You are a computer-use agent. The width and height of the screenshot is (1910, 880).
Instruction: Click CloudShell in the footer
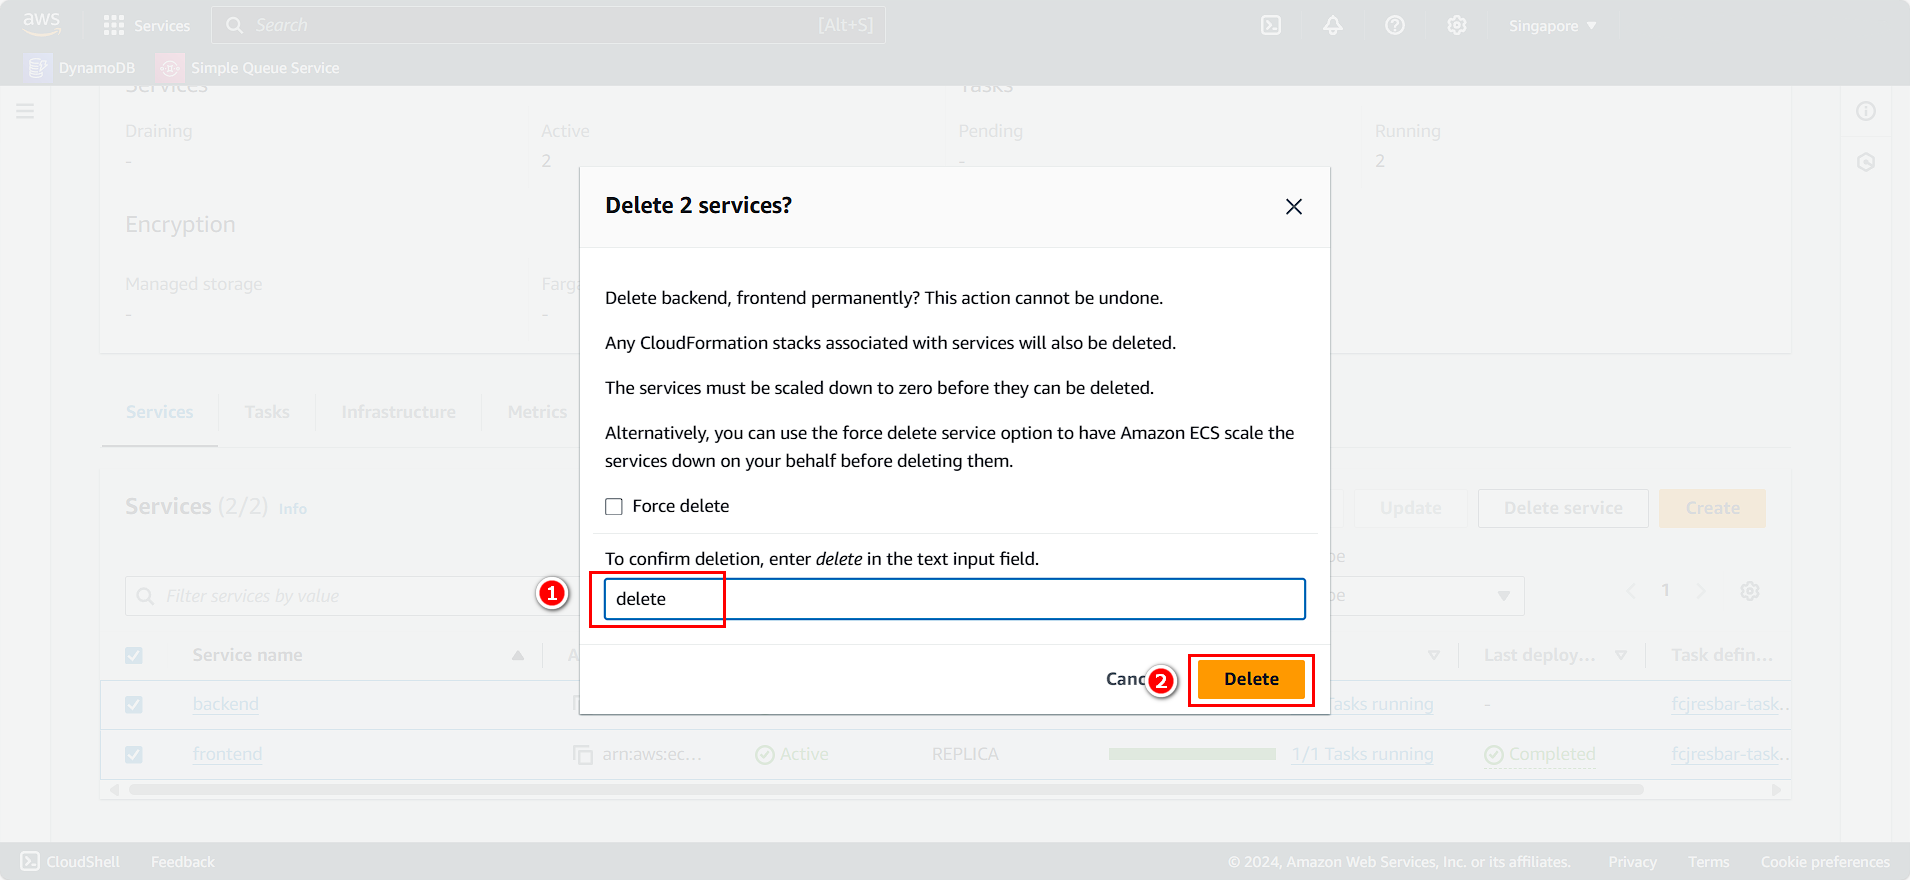point(70,861)
